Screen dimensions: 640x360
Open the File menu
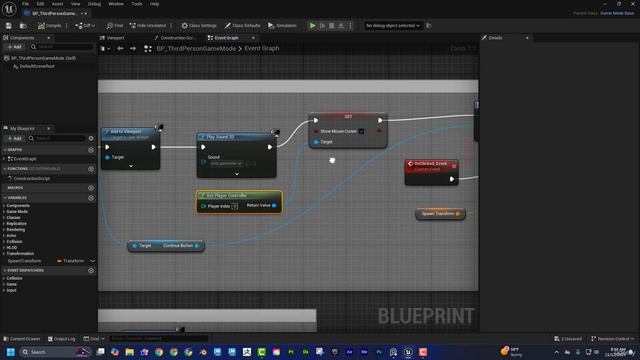click(x=25, y=4)
